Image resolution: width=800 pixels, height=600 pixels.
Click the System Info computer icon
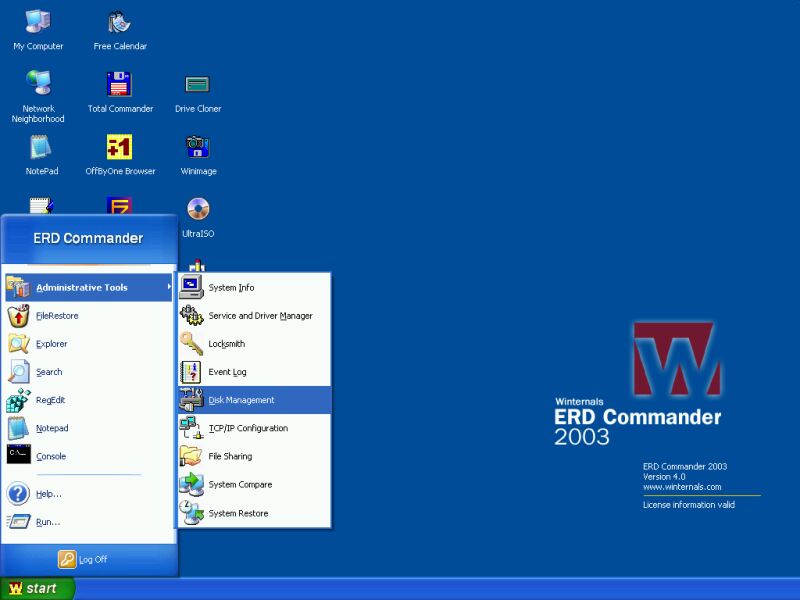pyautogui.click(x=191, y=287)
